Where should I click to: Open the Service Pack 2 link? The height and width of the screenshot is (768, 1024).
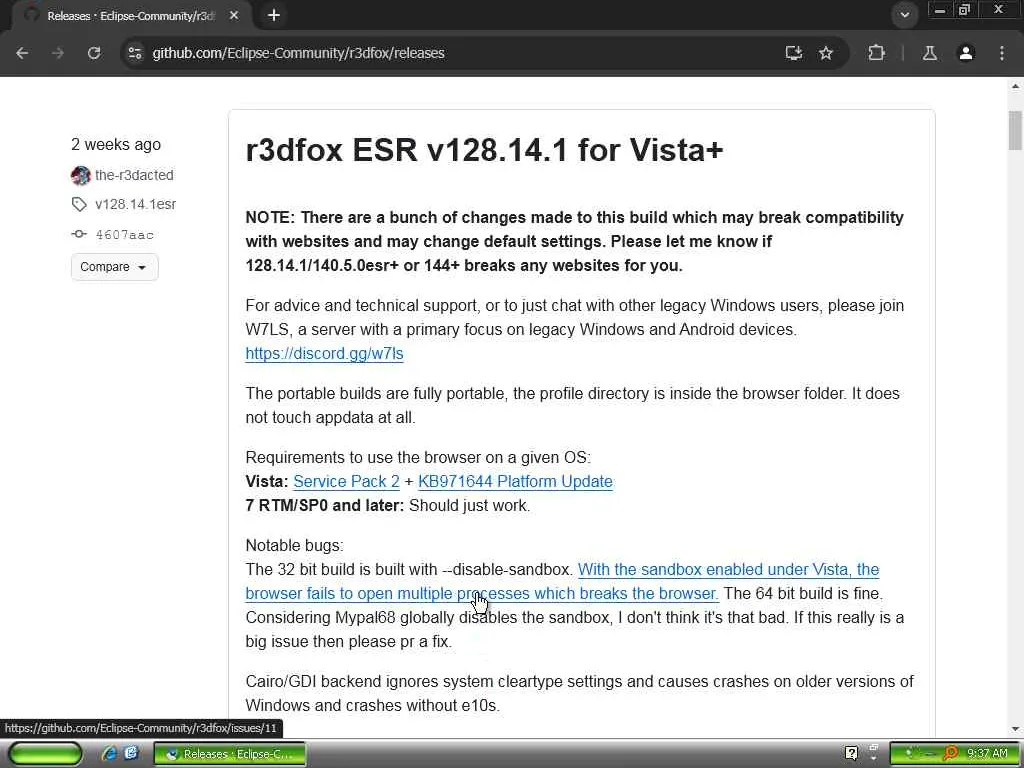click(x=346, y=481)
